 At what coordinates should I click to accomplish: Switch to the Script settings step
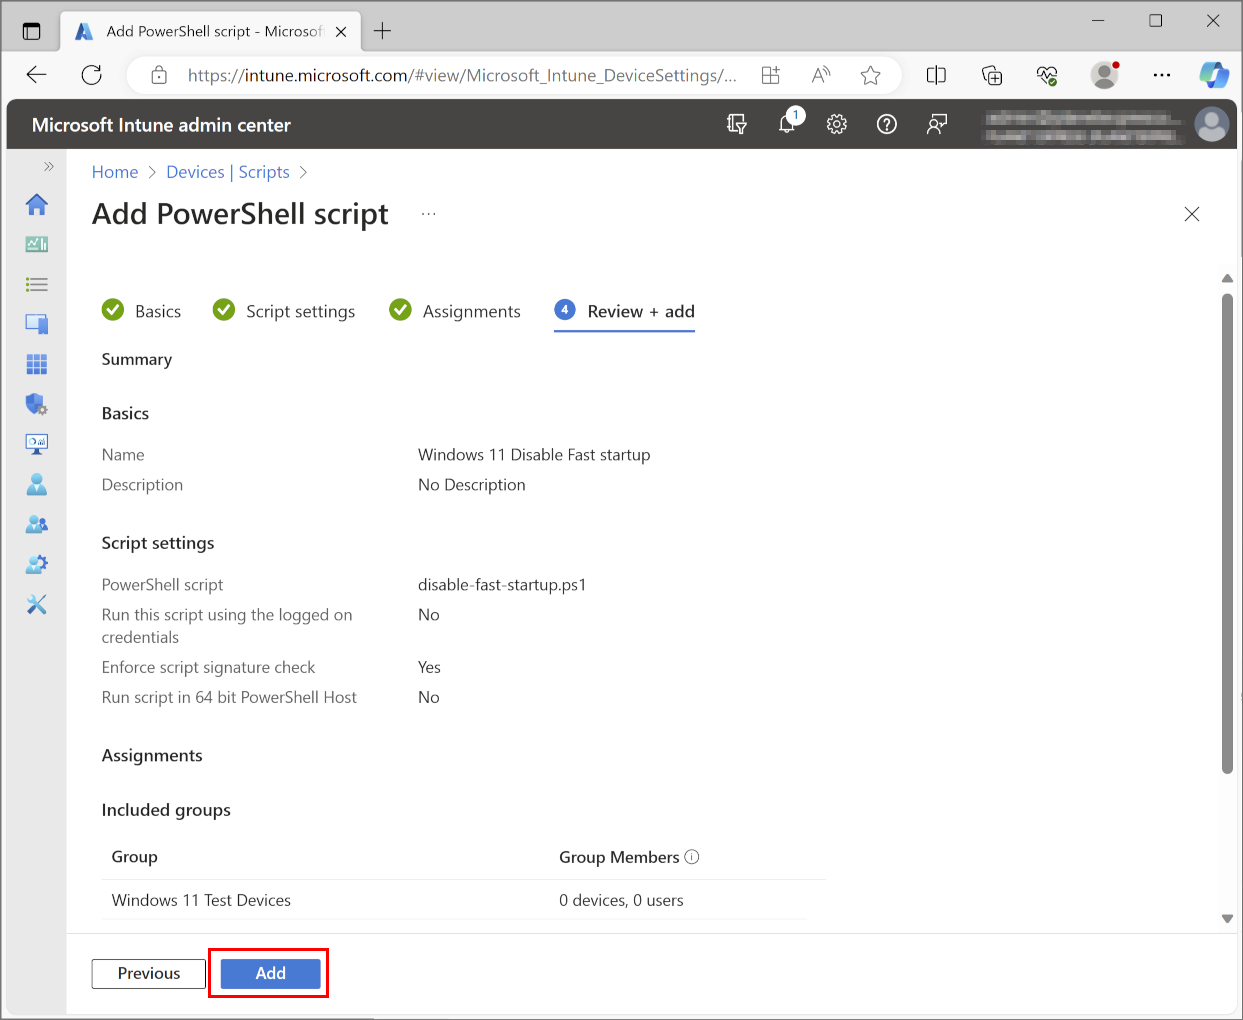pos(284,311)
